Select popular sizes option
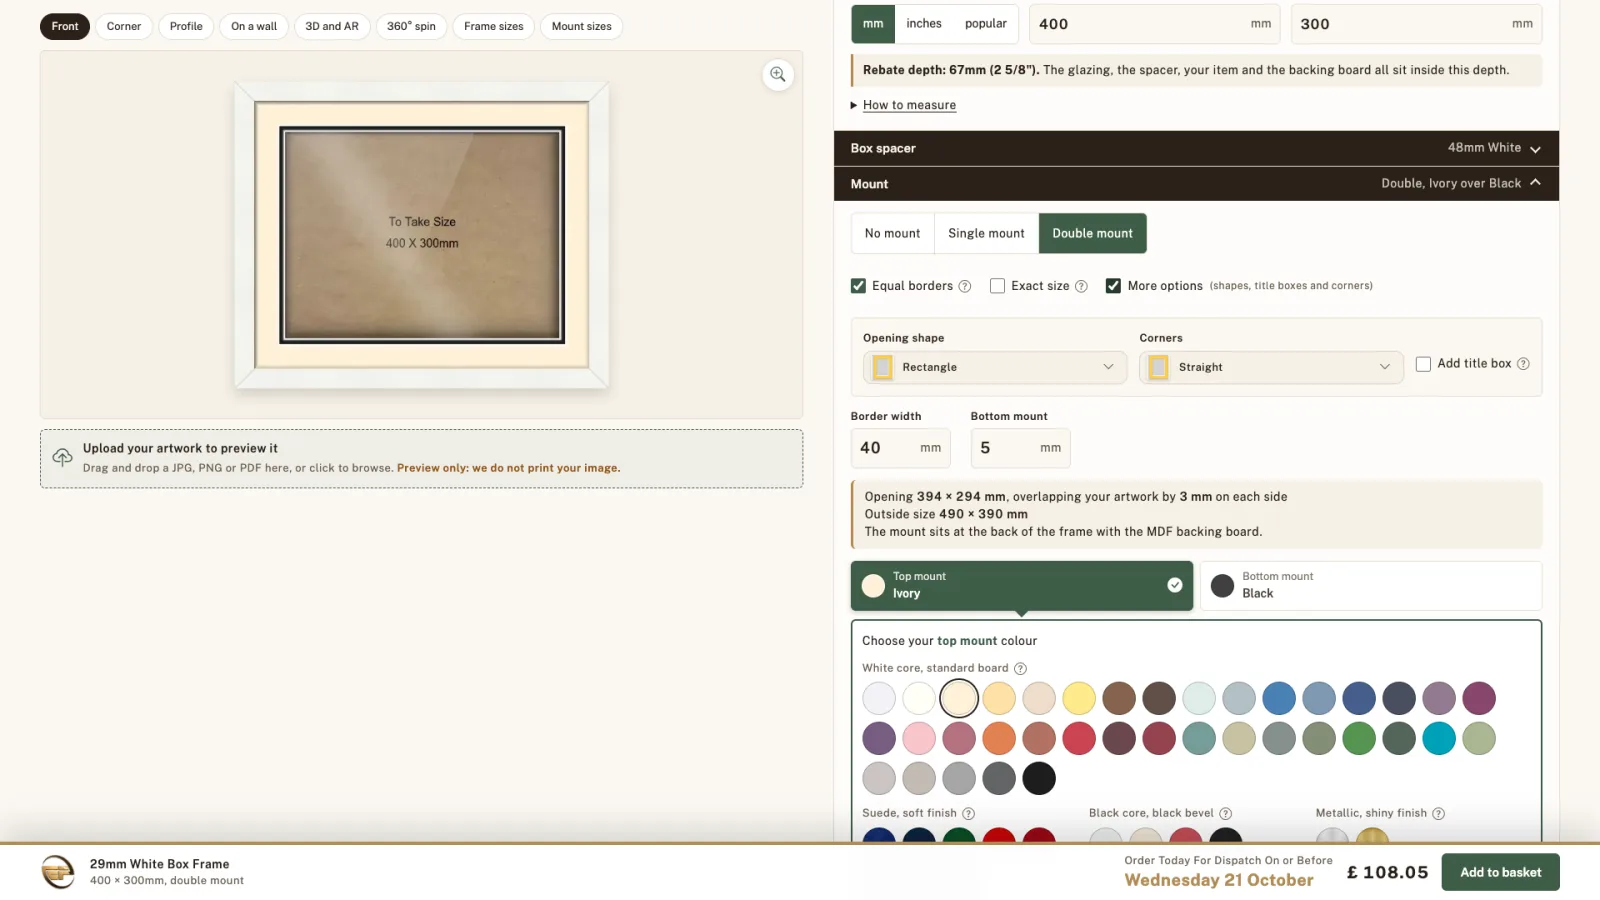The width and height of the screenshot is (1600, 900). tap(986, 24)
